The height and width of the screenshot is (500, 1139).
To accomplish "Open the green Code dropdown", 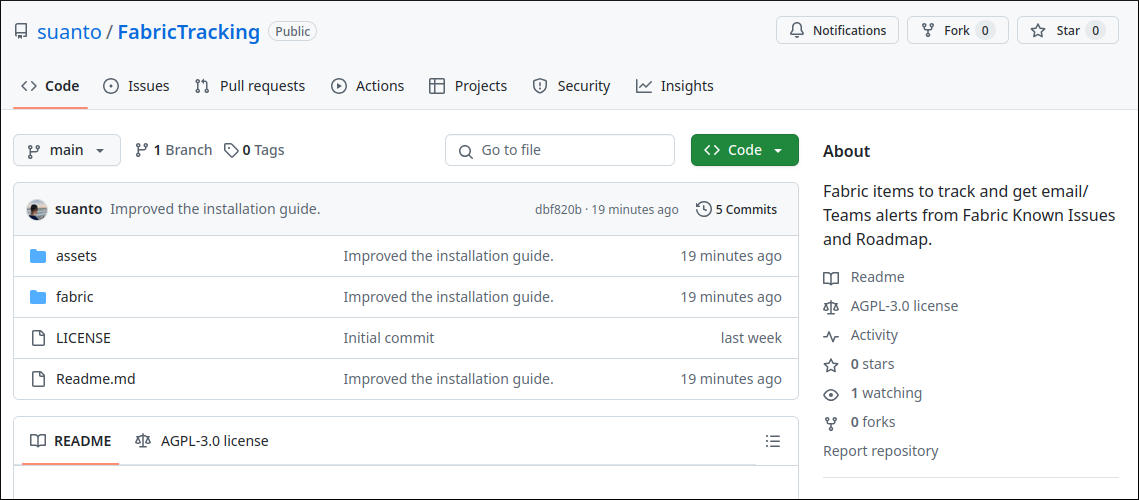I will [744, 150].
